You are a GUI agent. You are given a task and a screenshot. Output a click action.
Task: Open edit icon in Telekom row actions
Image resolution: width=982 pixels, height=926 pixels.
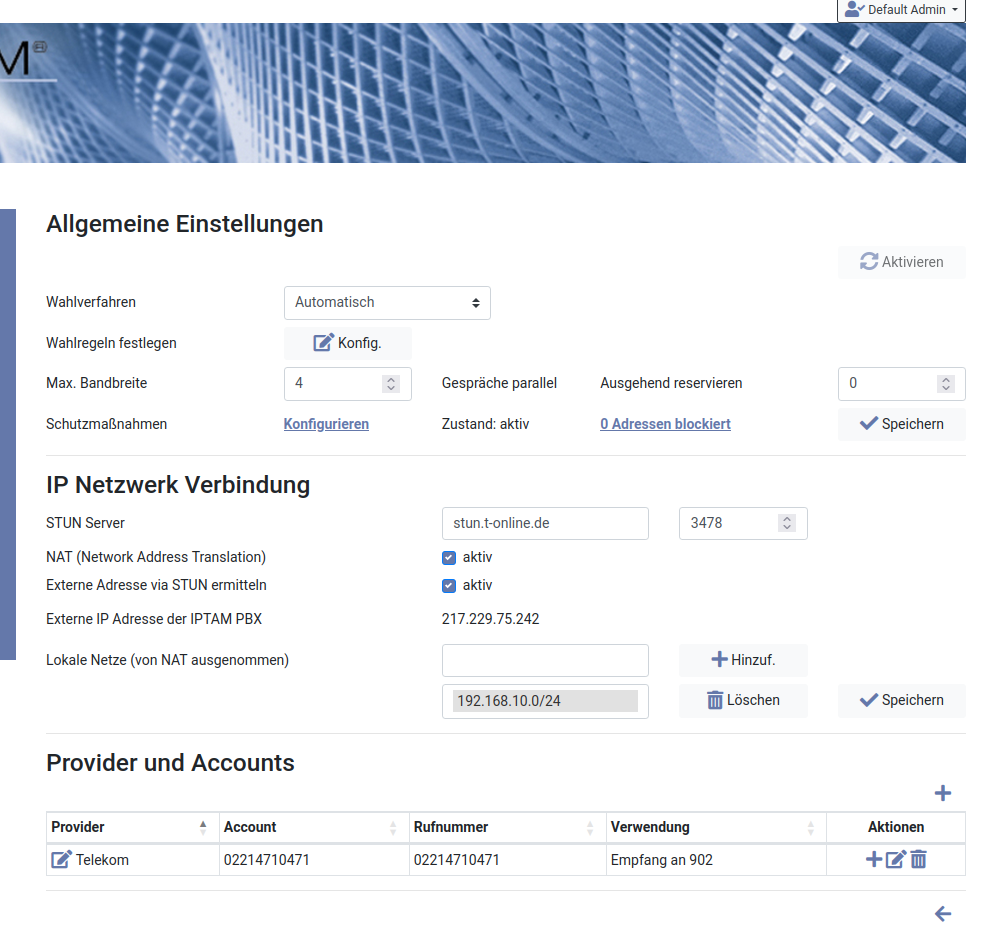[x=896, y=859]
